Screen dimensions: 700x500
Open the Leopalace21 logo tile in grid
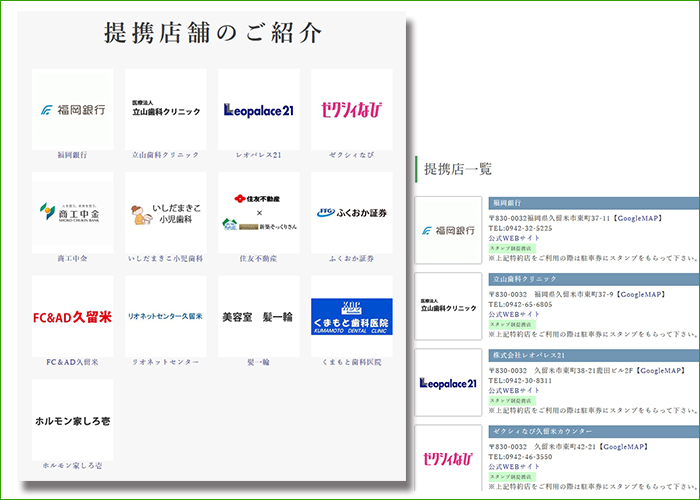click(x=258, y=109)
